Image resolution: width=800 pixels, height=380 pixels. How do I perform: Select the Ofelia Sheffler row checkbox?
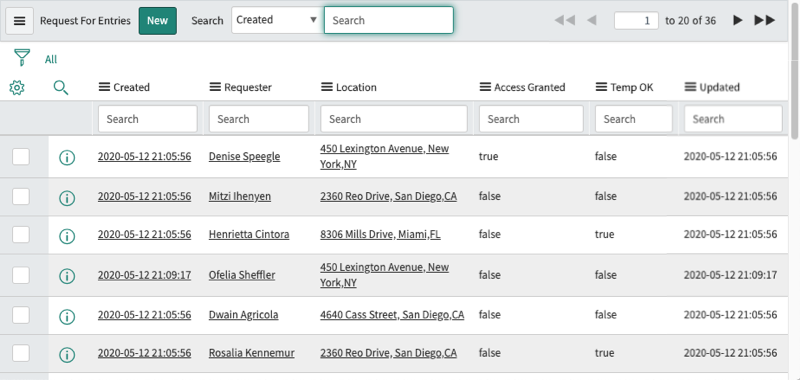[x=21, y=275]
